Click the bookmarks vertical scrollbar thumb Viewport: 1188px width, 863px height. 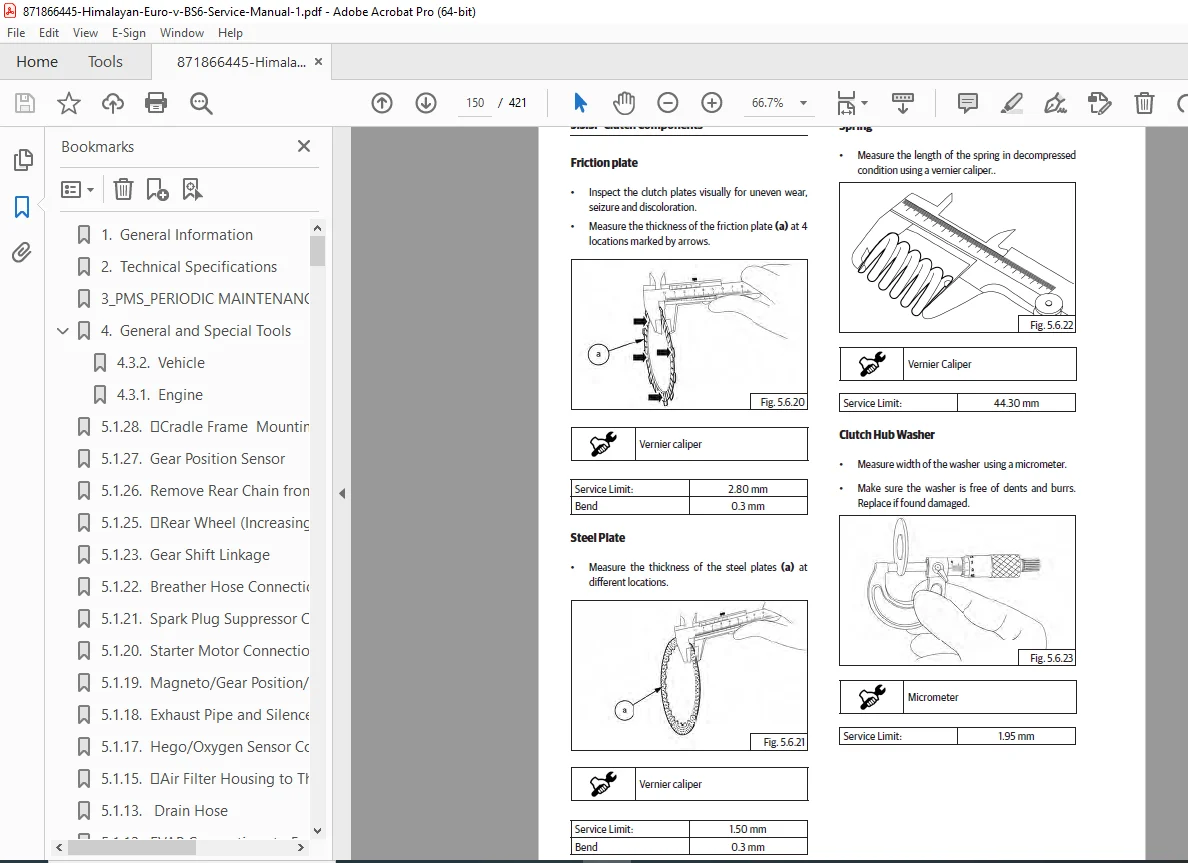point(317,251)
